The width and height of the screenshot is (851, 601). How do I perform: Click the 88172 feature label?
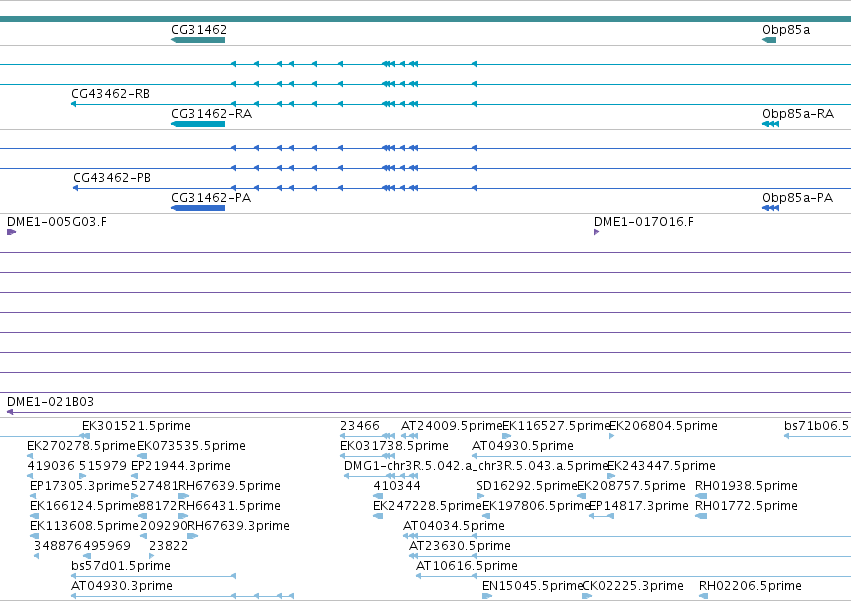pos(158,506)
